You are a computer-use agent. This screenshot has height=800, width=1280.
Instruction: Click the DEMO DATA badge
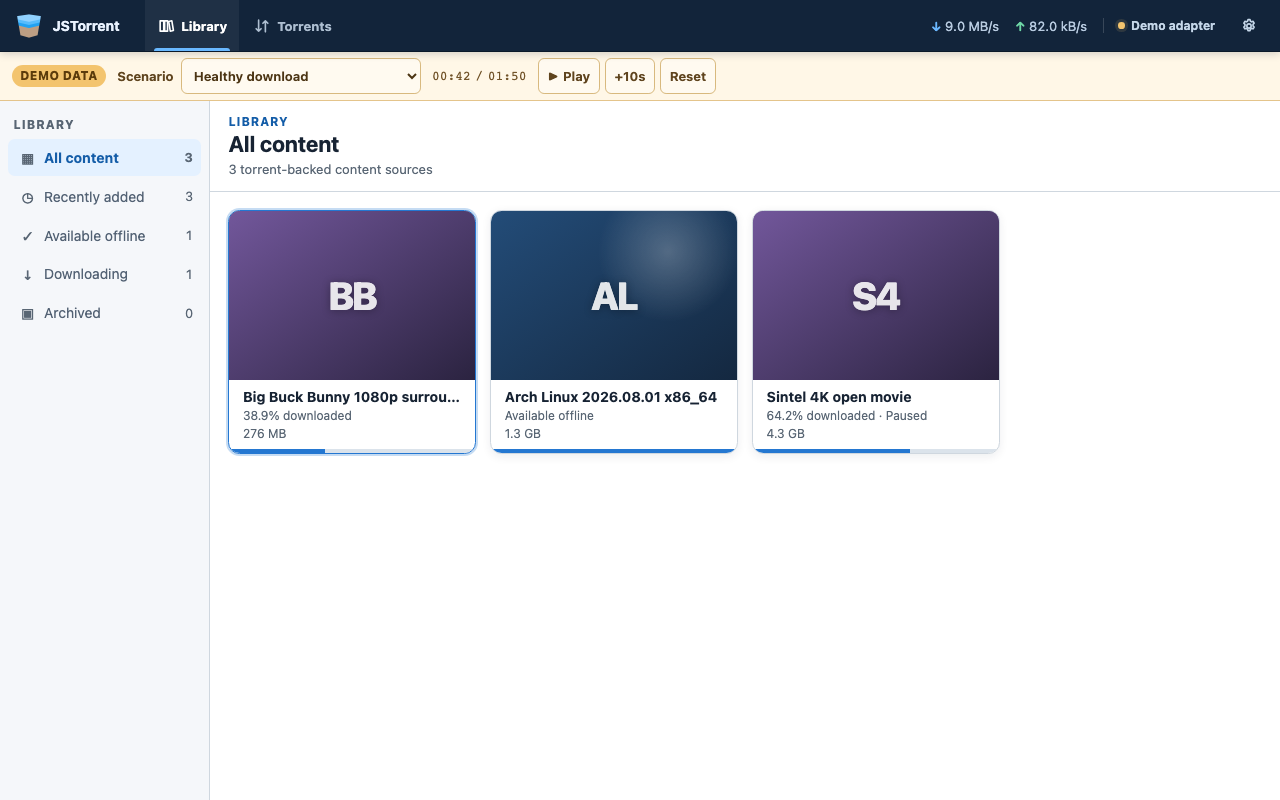[59, 76]
